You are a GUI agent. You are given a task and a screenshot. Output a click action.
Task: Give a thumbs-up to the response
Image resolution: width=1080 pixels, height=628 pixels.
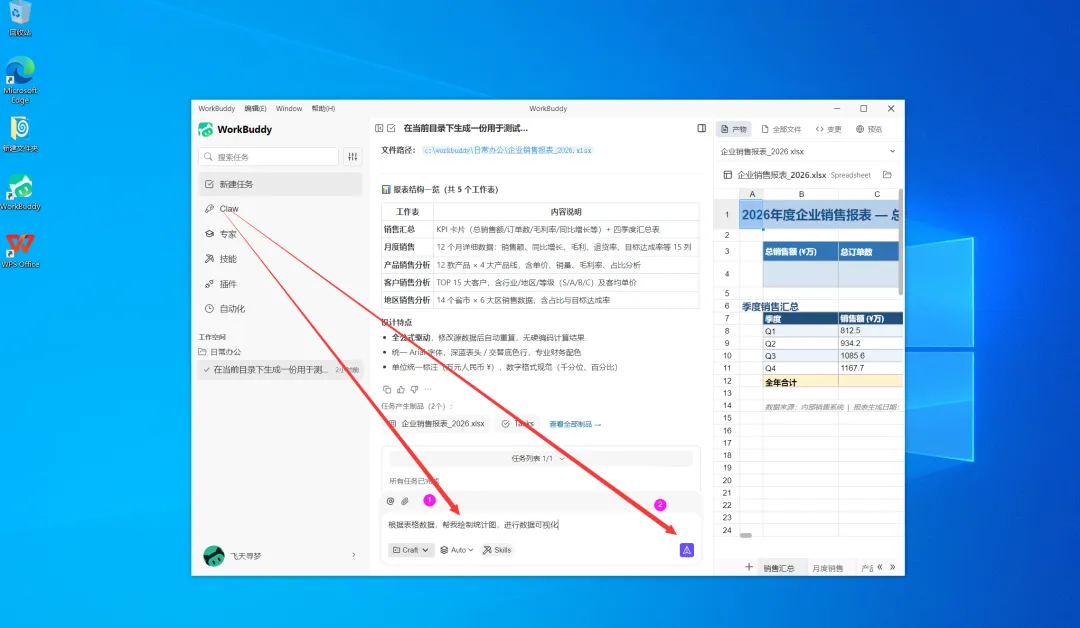(401, 389)
